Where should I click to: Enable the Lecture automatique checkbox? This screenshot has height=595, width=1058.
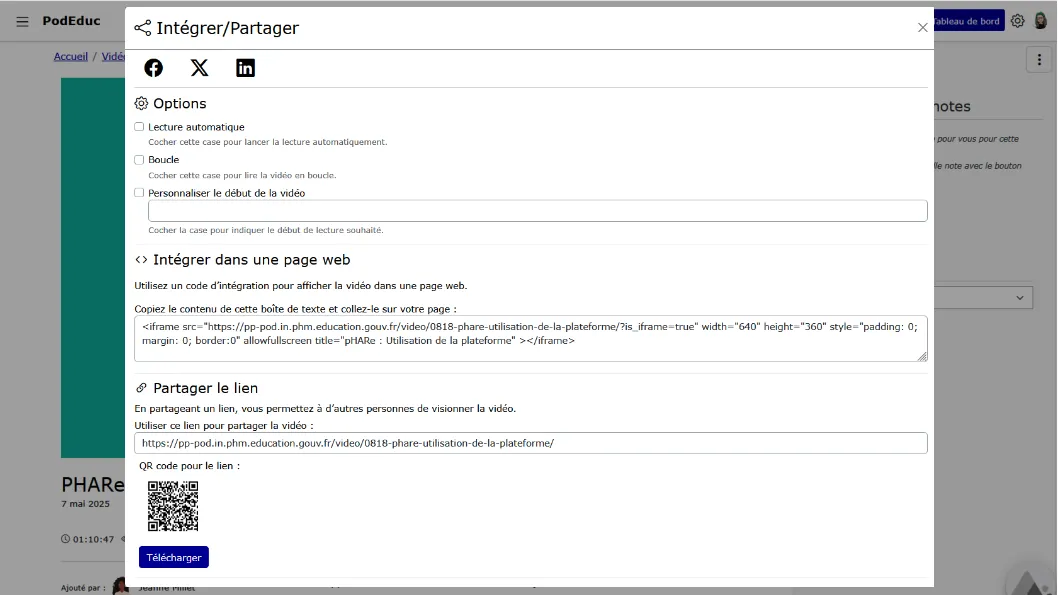point(139,127)
